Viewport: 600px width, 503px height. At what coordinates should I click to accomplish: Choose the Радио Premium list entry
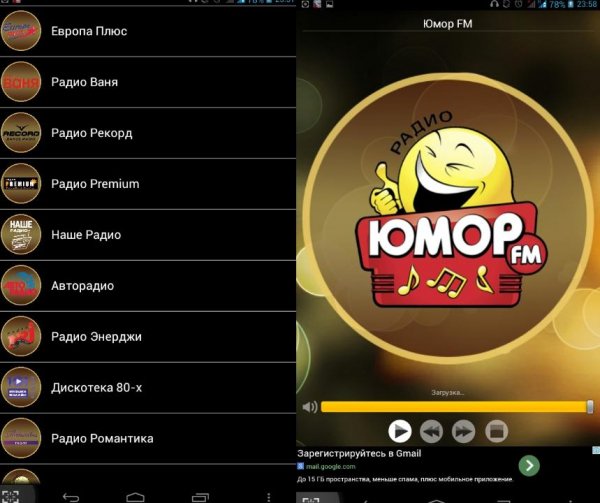click(148, 184)
